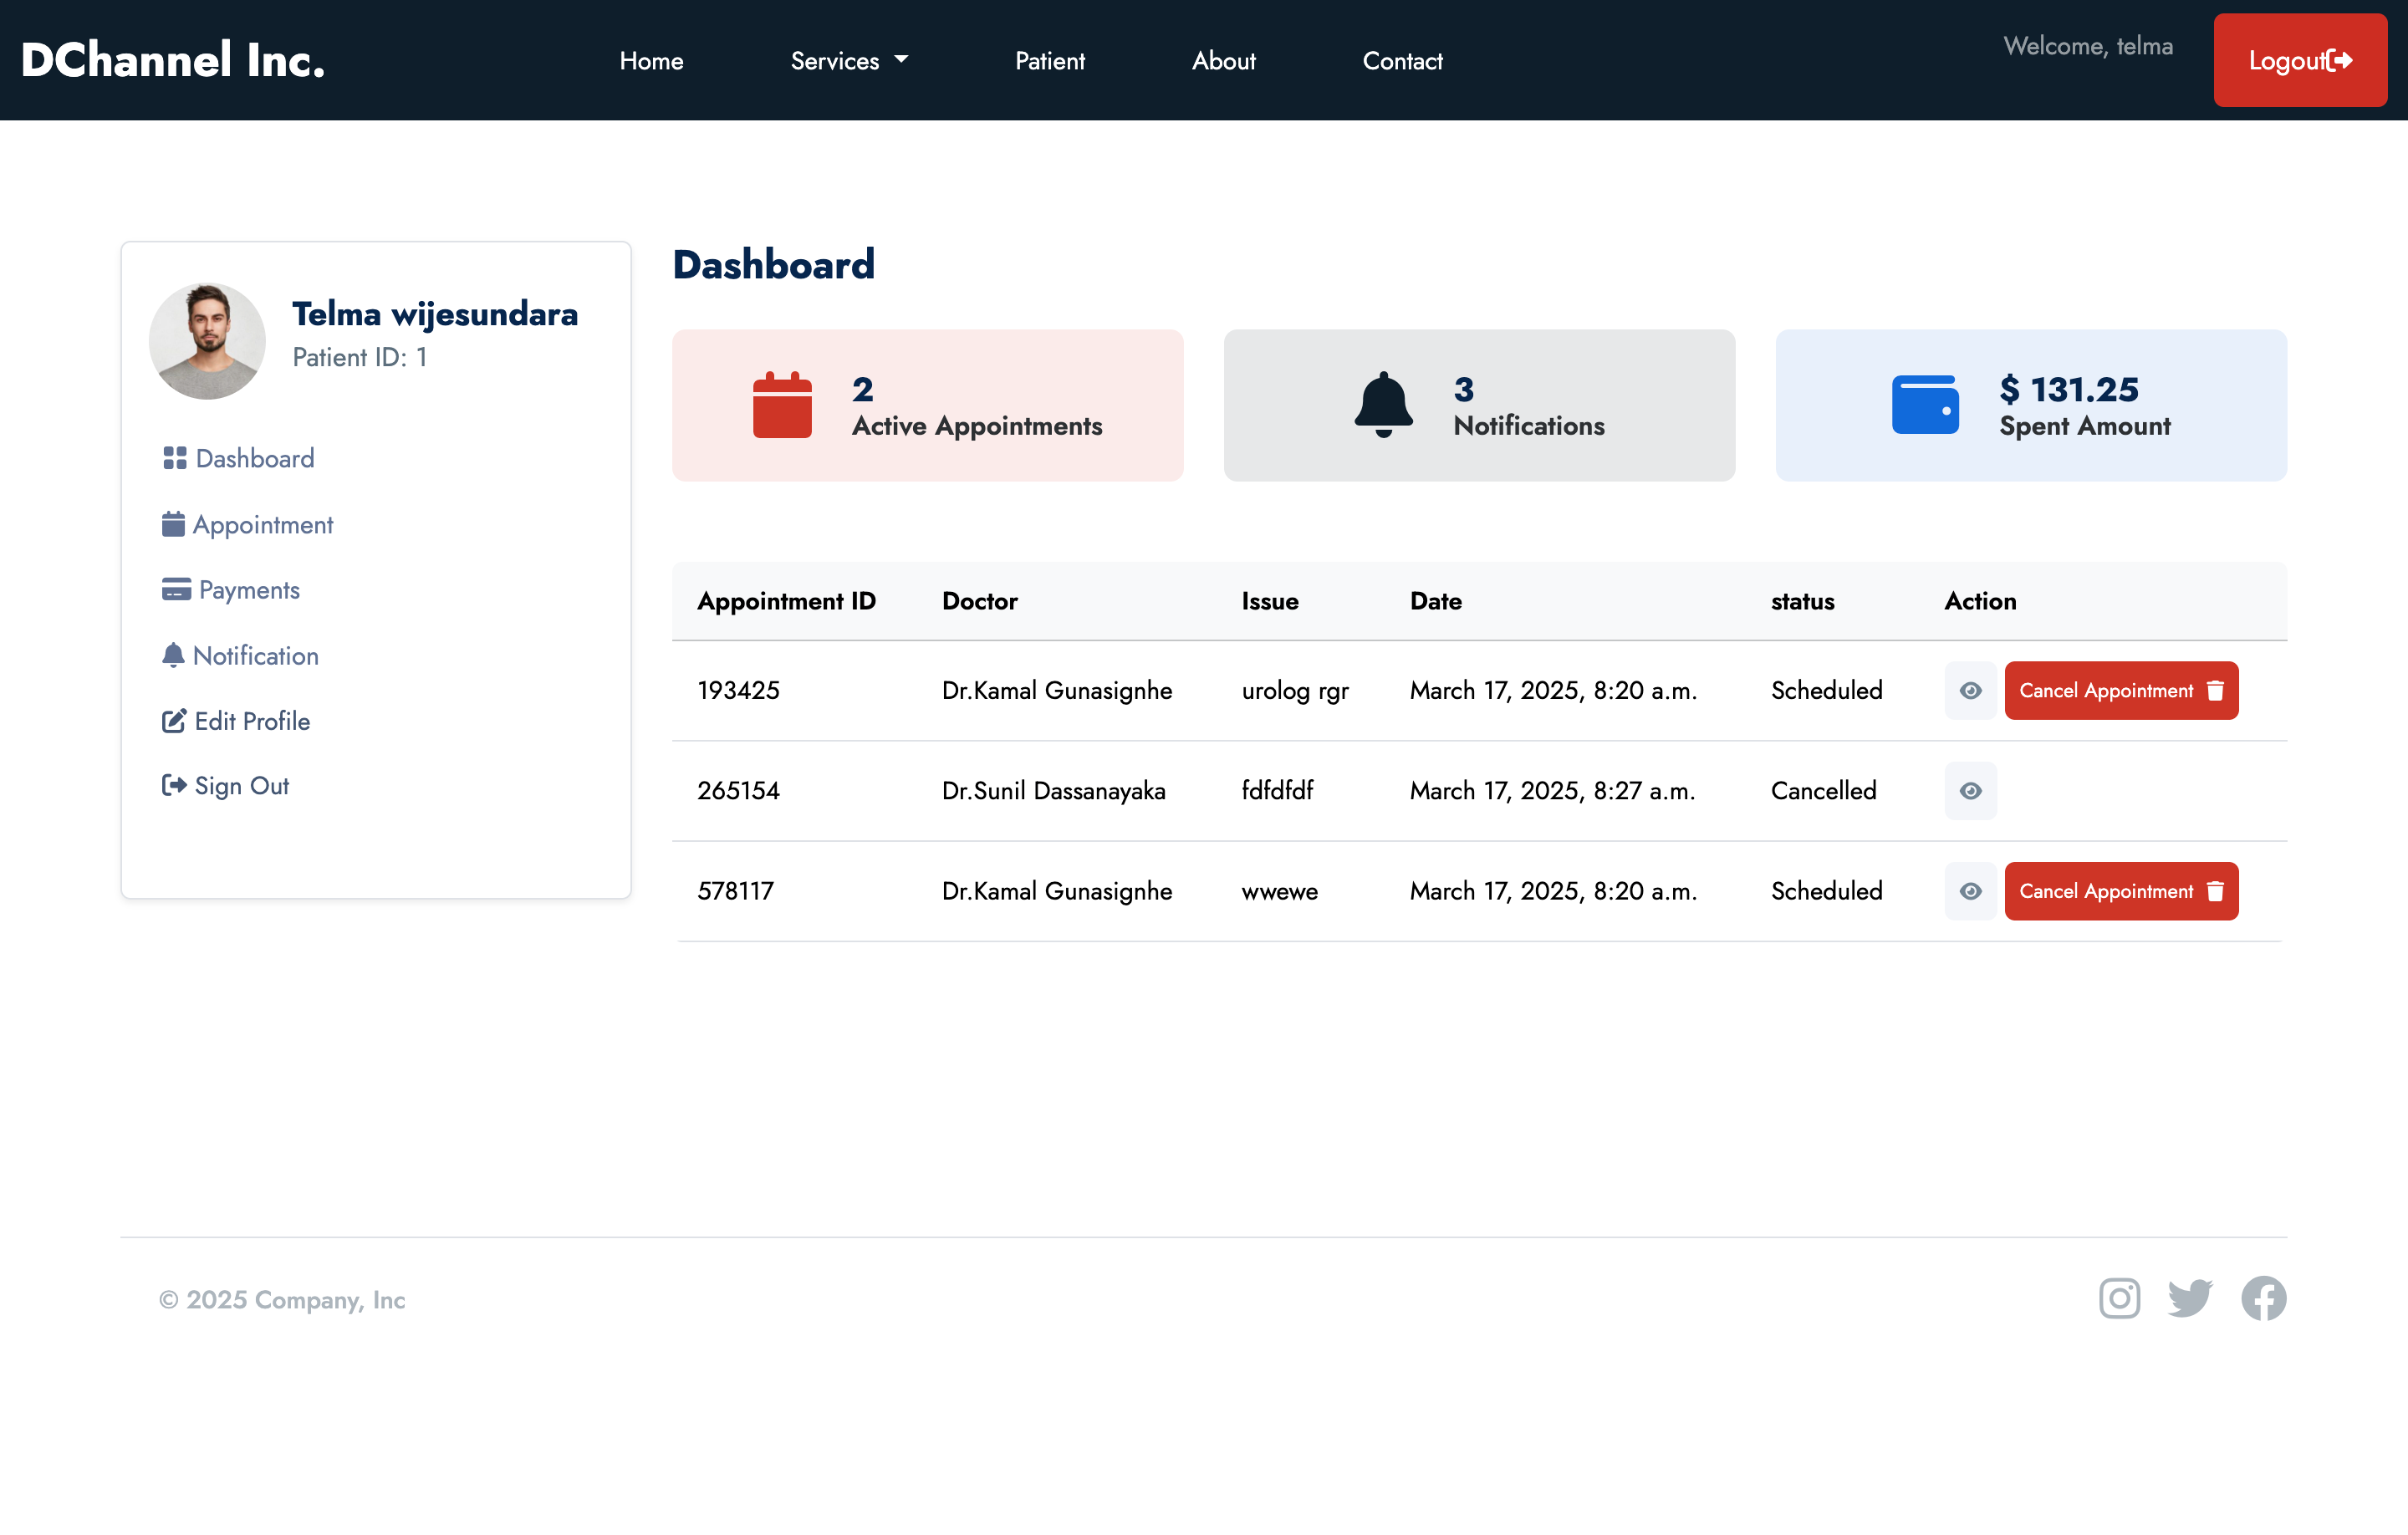Open the Twitter footer icon

click(x=2189, y=1298)
